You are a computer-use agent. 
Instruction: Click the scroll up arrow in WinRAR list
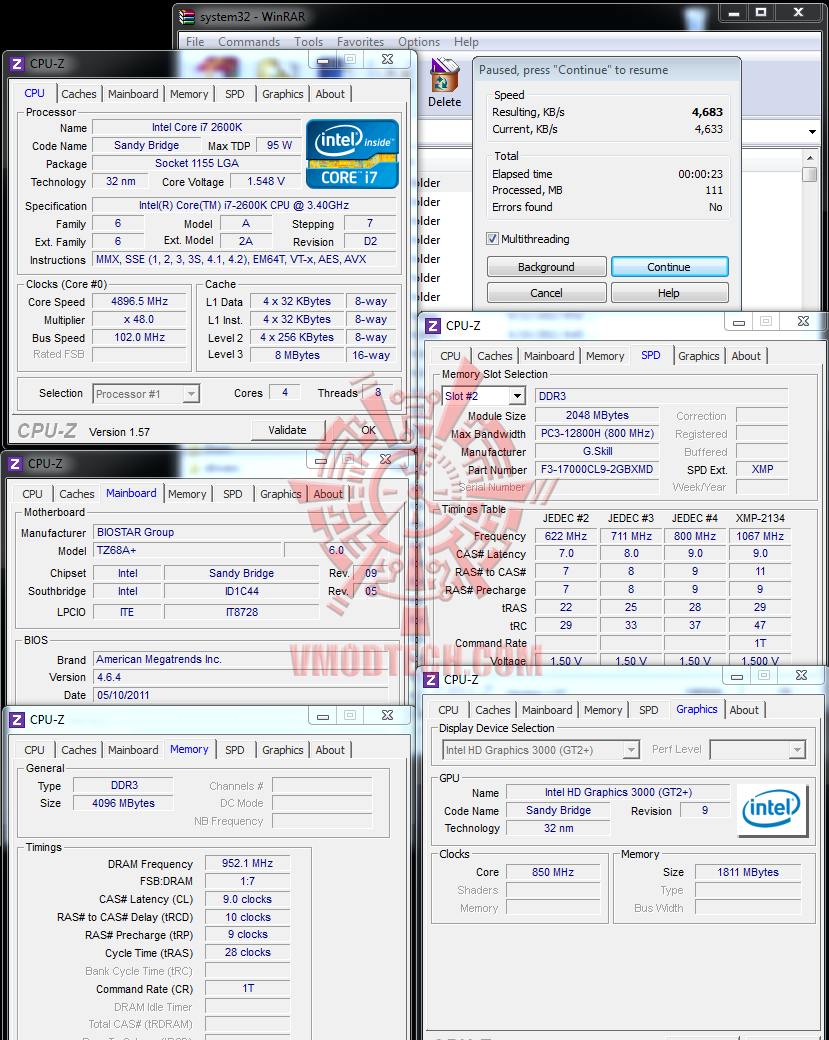809,158
